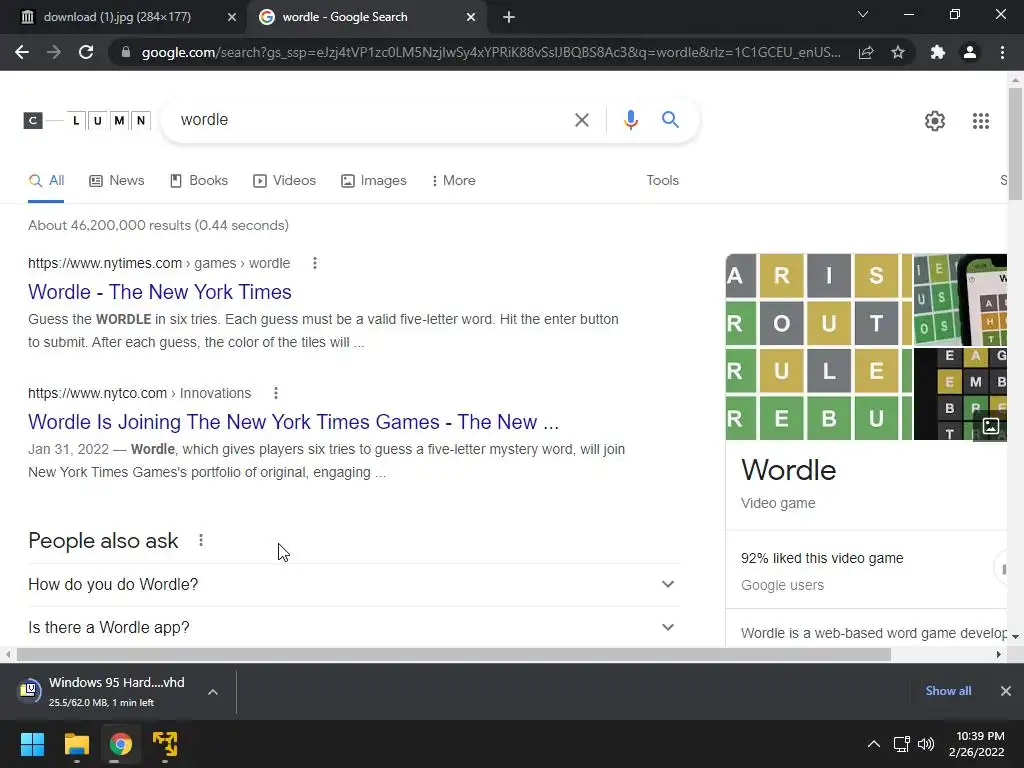The image size is (1024, 768).
Task: Open the Windows Start menu
Action: click(32, 744)
